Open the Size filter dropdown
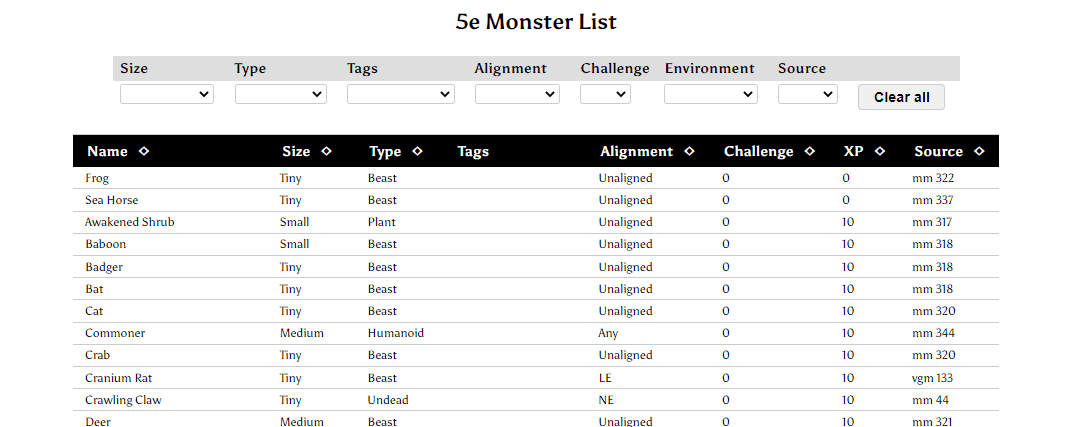 167,95
